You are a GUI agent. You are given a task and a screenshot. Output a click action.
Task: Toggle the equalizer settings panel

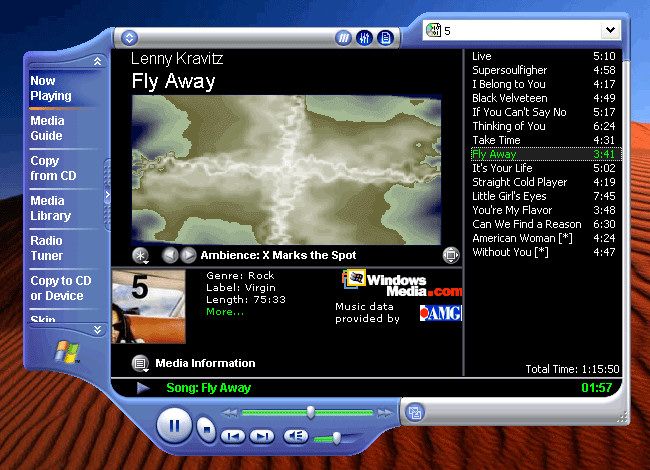[364, 38]
